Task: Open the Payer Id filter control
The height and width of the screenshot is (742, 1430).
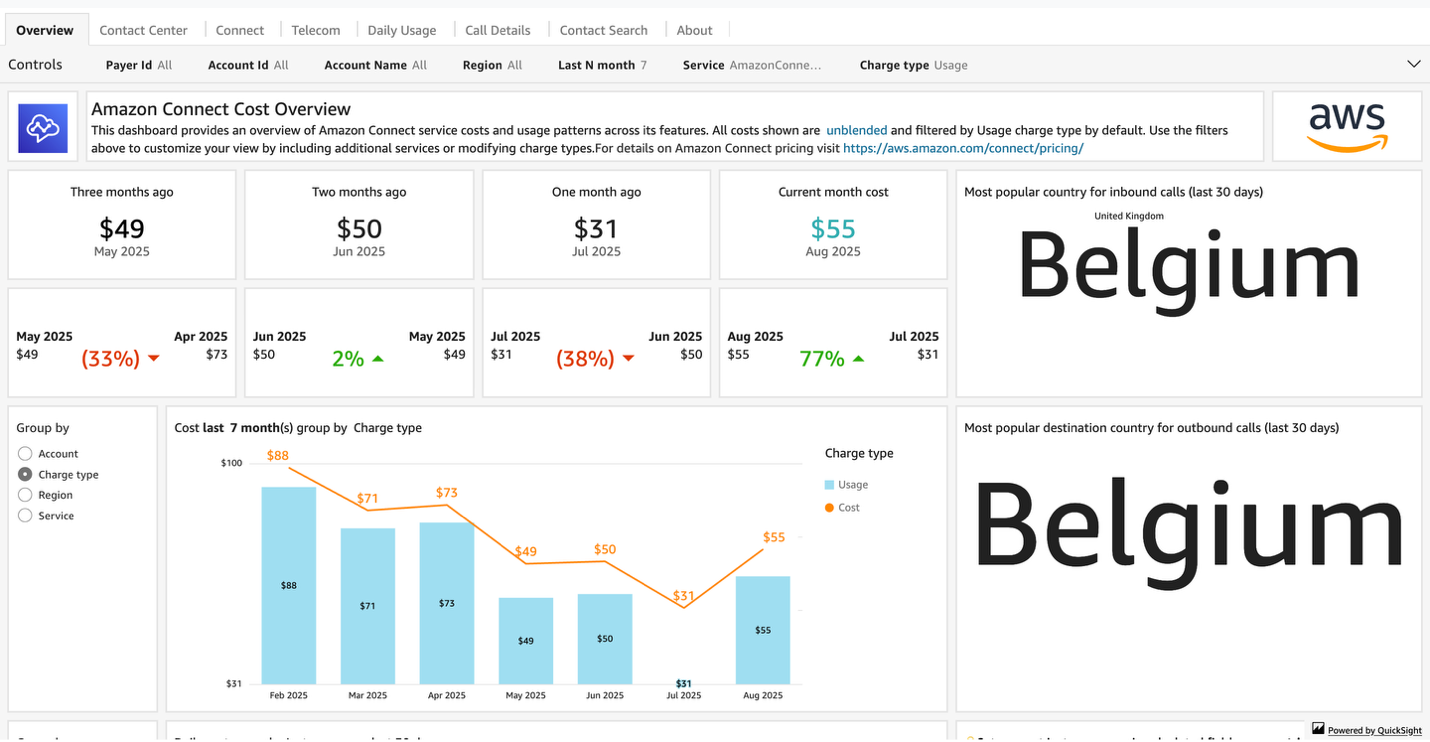Action: coord(139,65)
